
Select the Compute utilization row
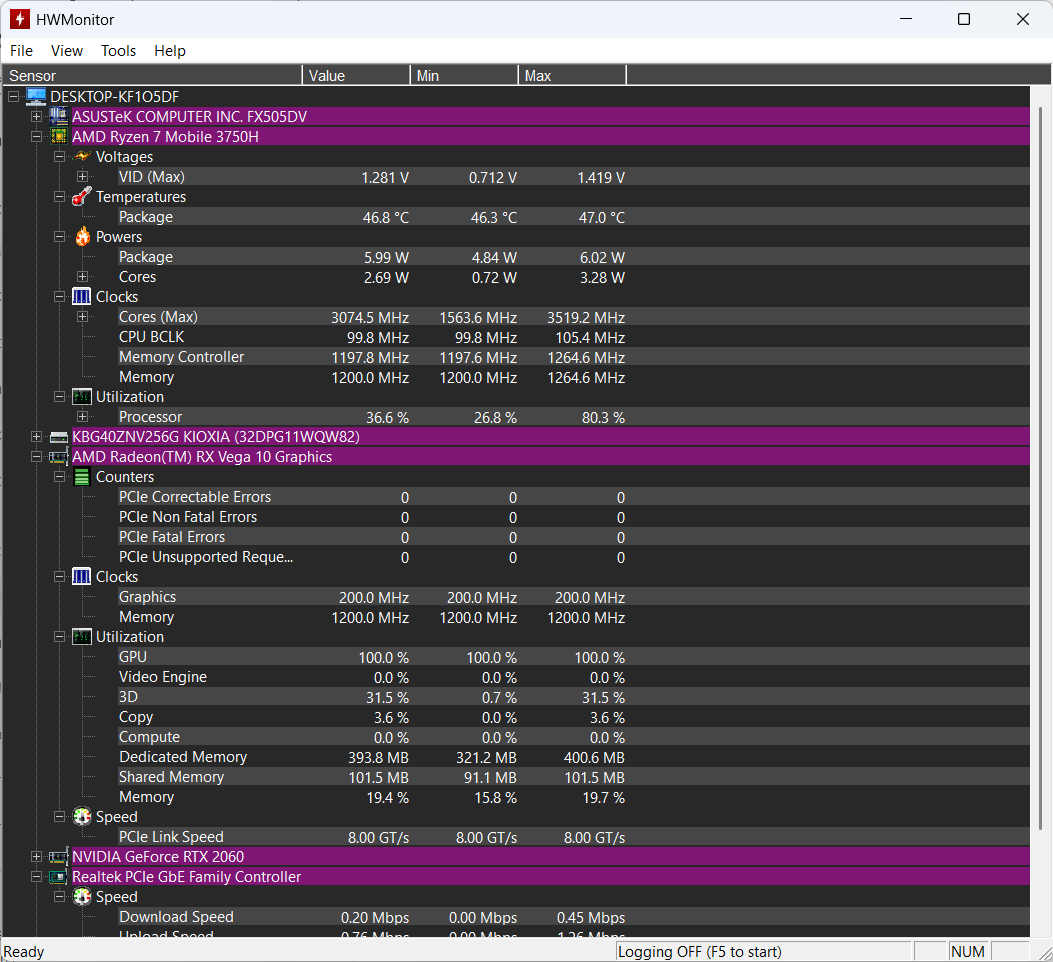(573, 737)
